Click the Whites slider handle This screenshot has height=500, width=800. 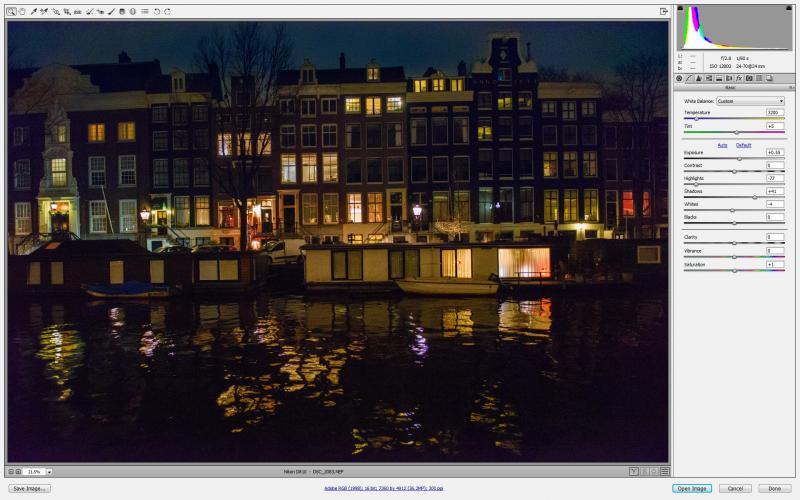tap(732, 210)
